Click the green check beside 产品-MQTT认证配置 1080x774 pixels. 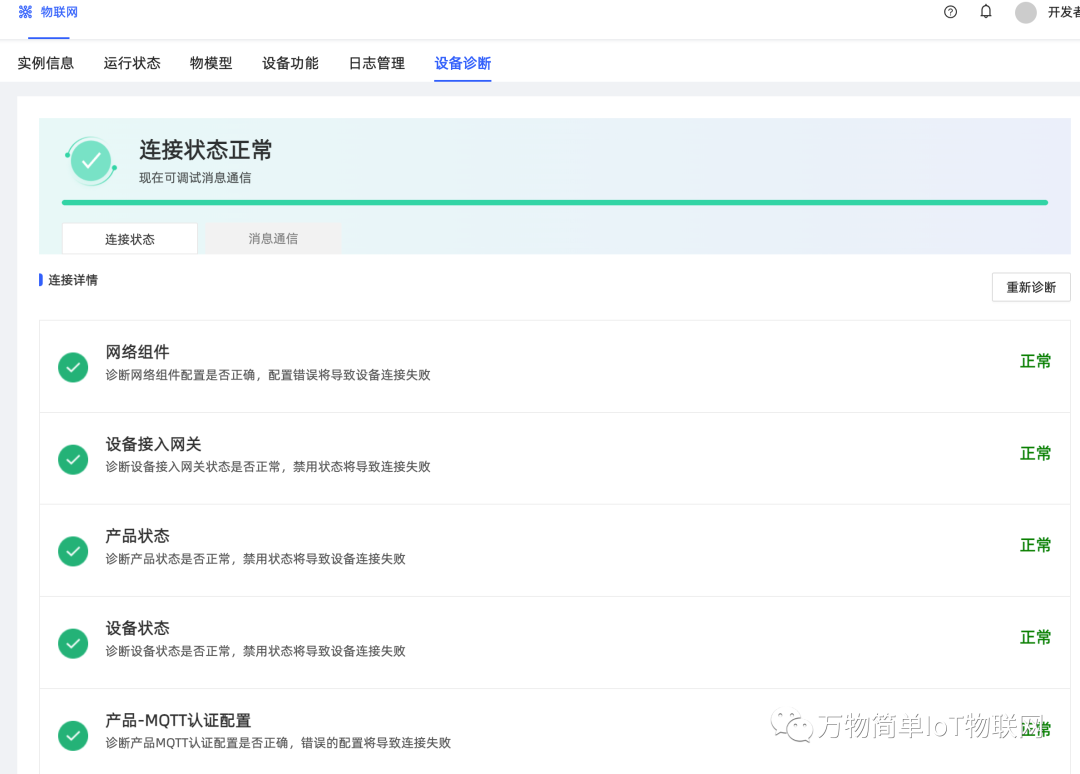click(73, 735)
